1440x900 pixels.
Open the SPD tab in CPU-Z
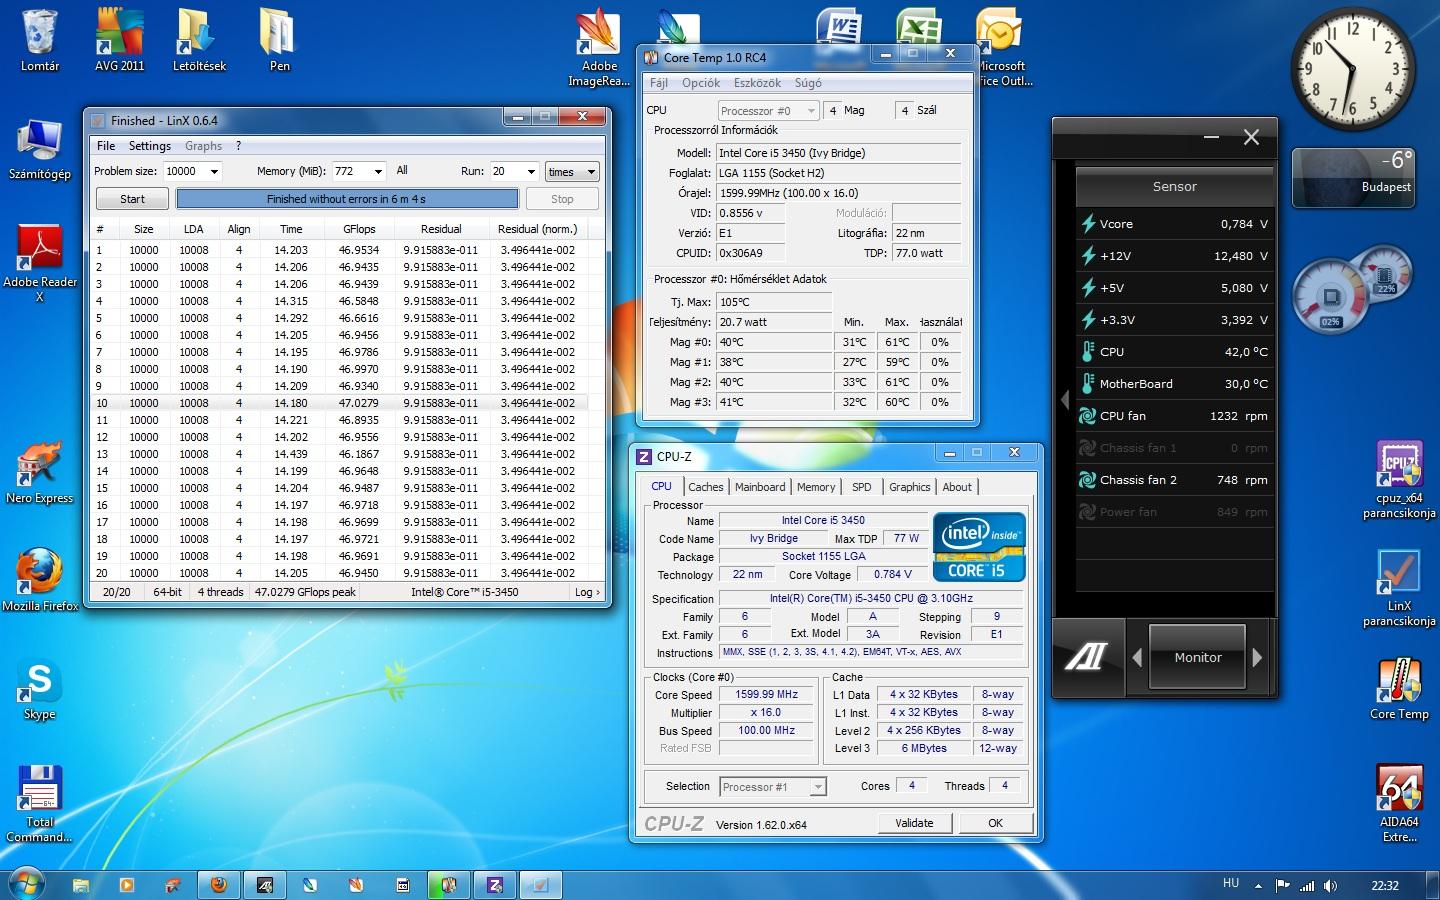[861, 487]
